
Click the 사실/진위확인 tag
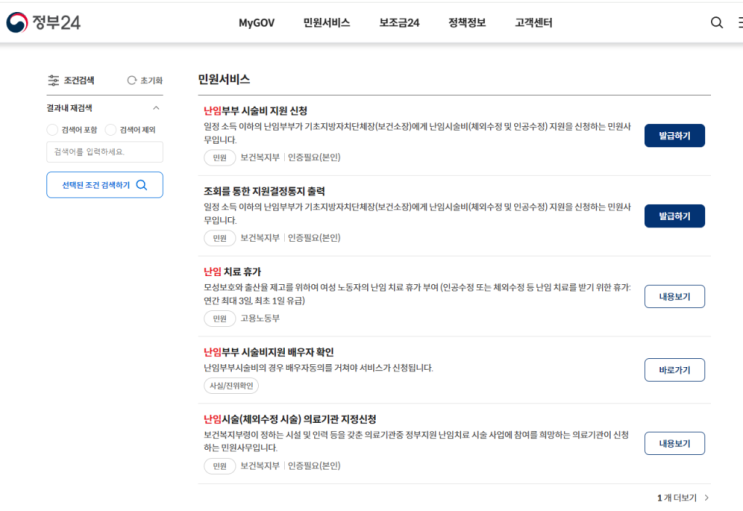click(x=231, y=386)
